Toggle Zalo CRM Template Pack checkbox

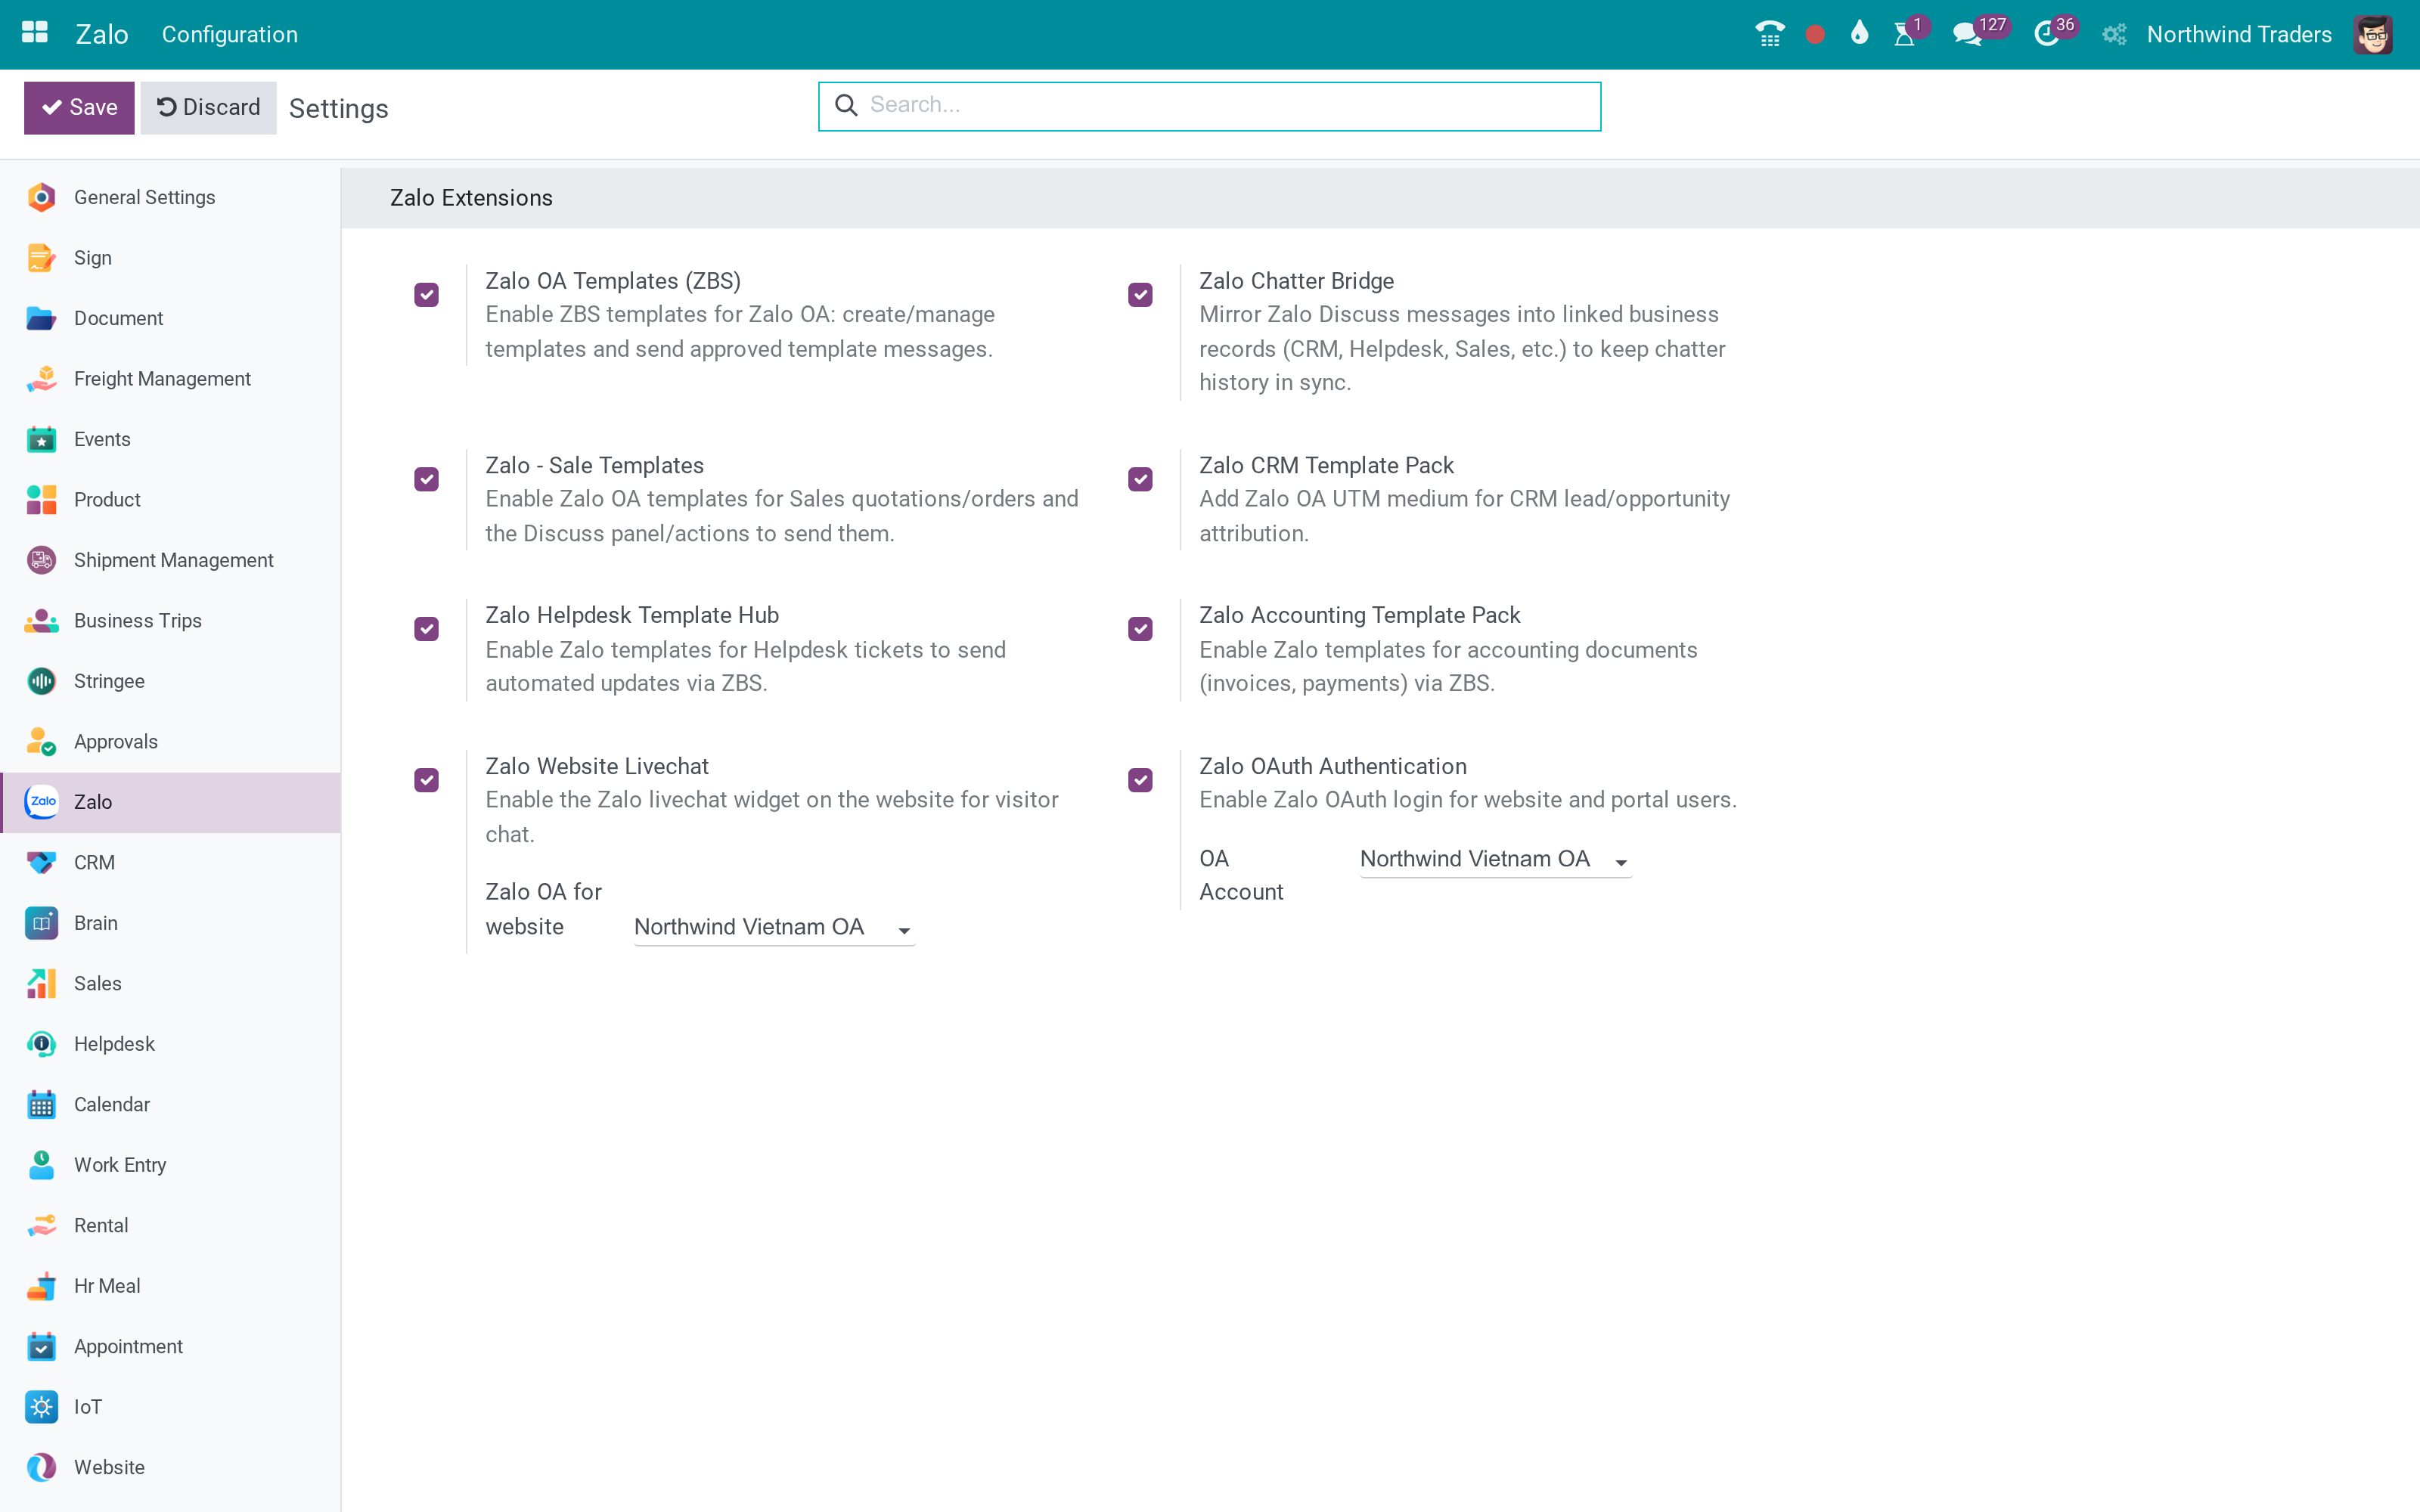(x=1140, y=479)
